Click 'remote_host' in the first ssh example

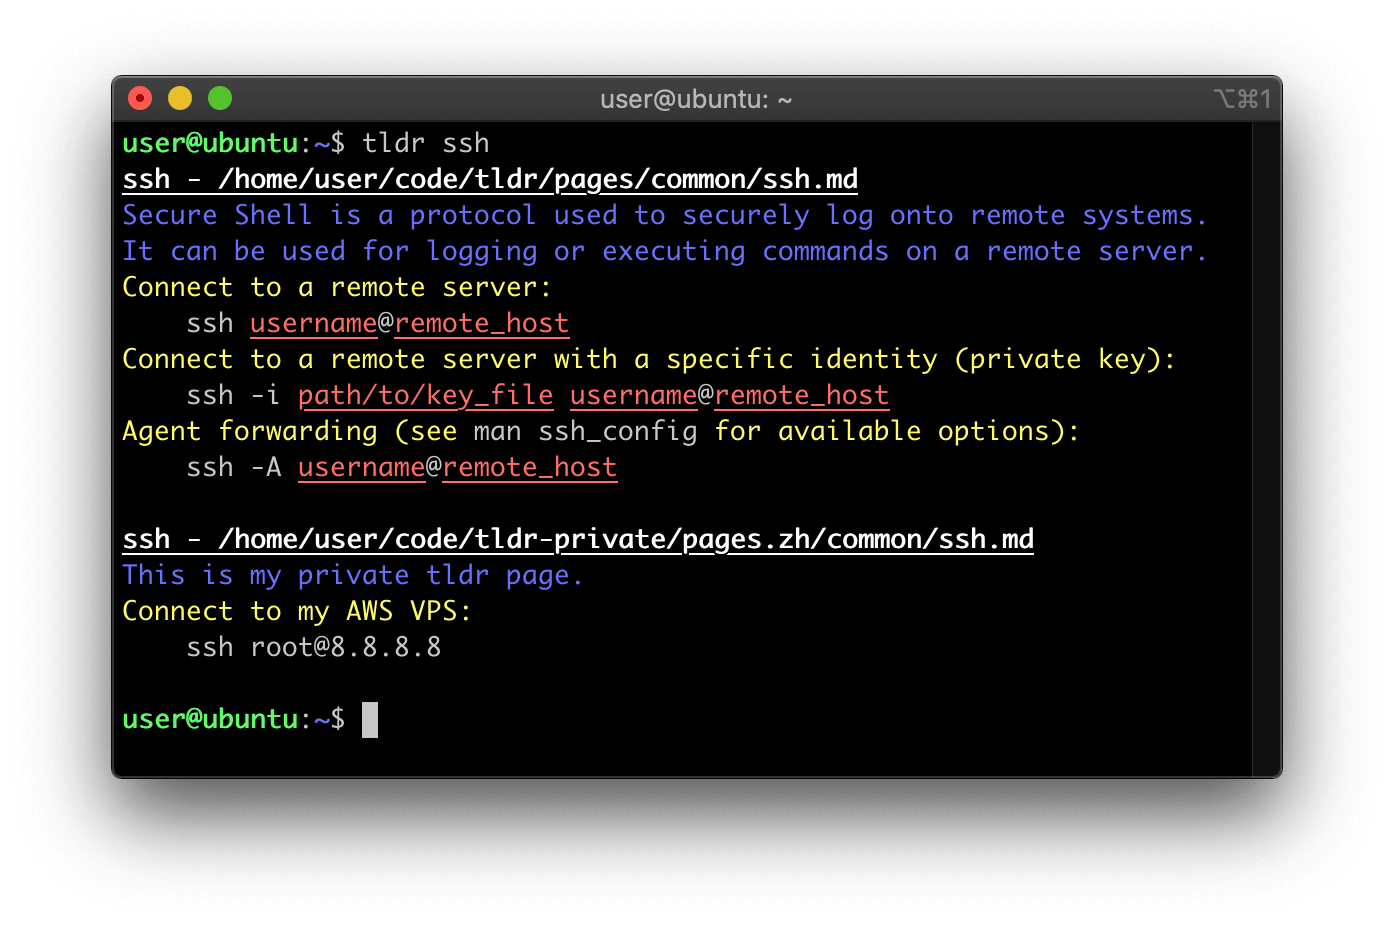(x=482, y=324)
